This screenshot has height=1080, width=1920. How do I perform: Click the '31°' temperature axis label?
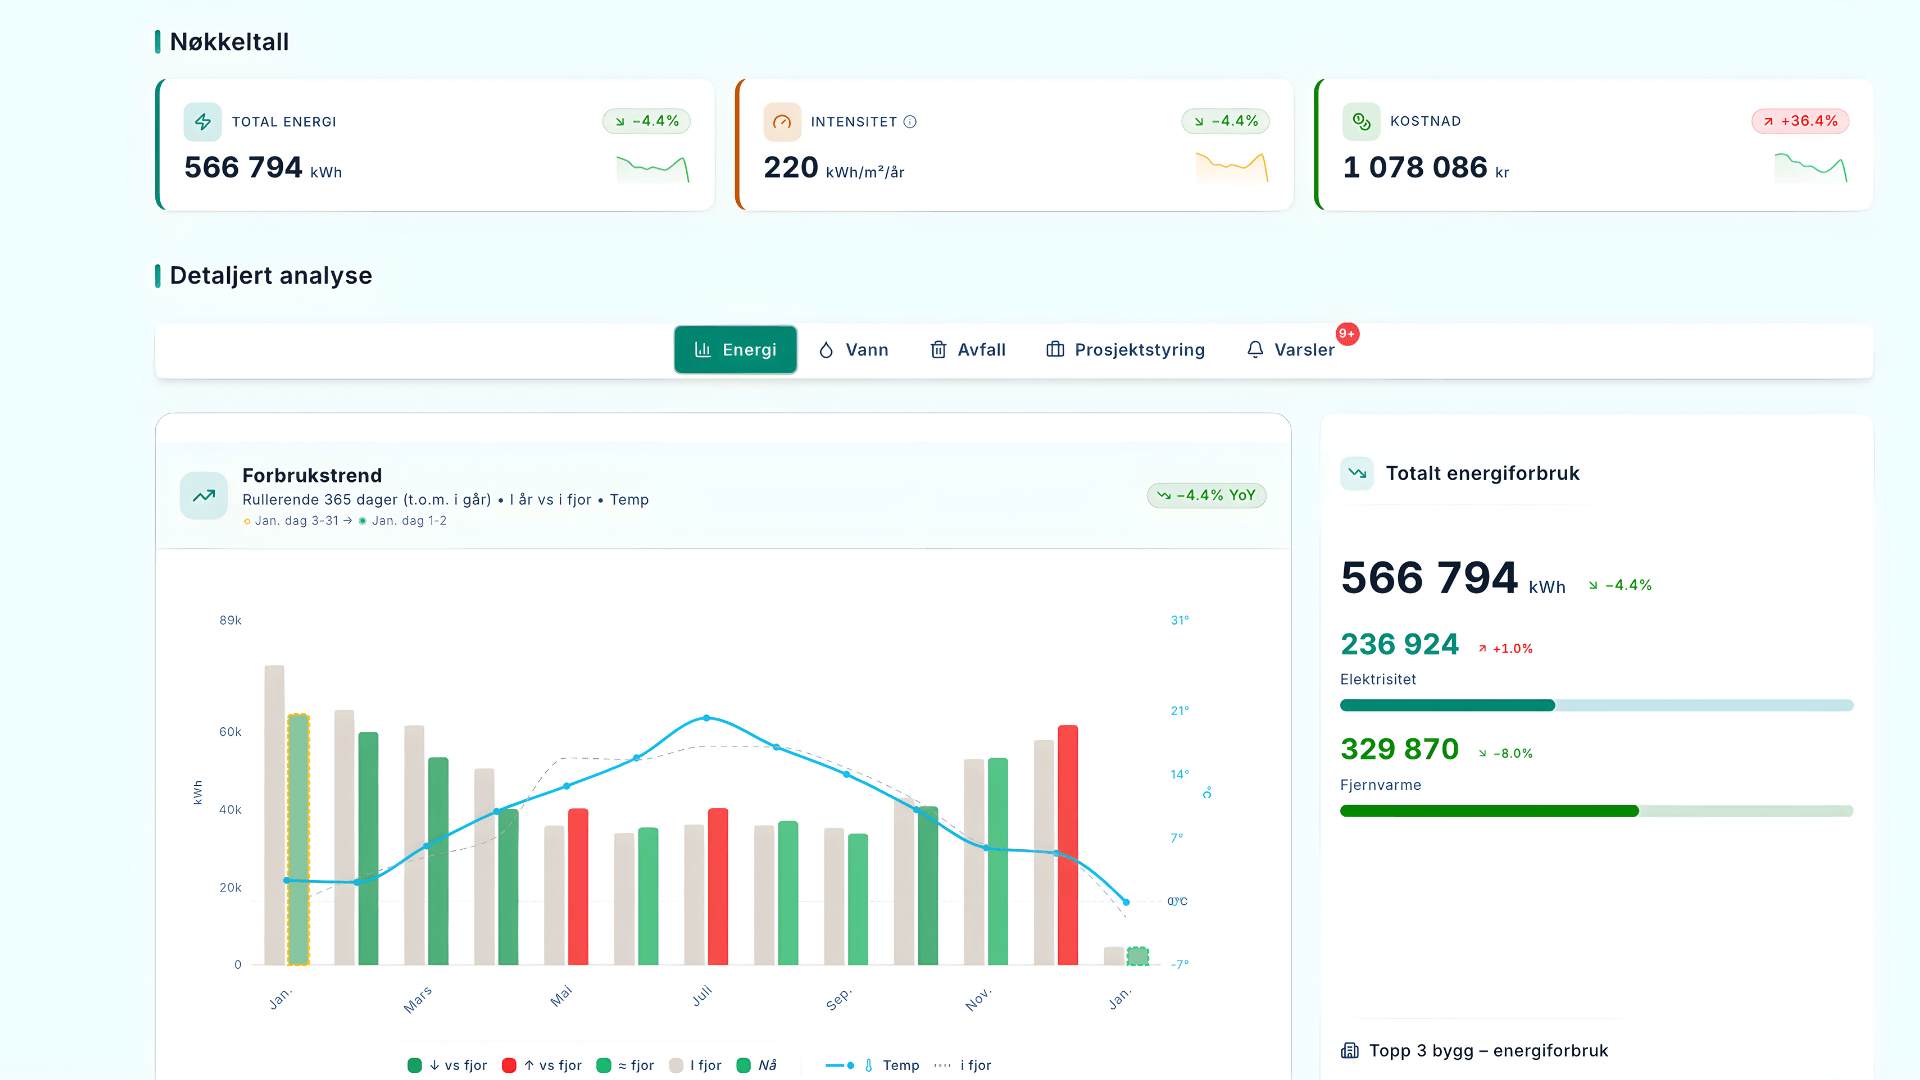[x=1180, y=620]
